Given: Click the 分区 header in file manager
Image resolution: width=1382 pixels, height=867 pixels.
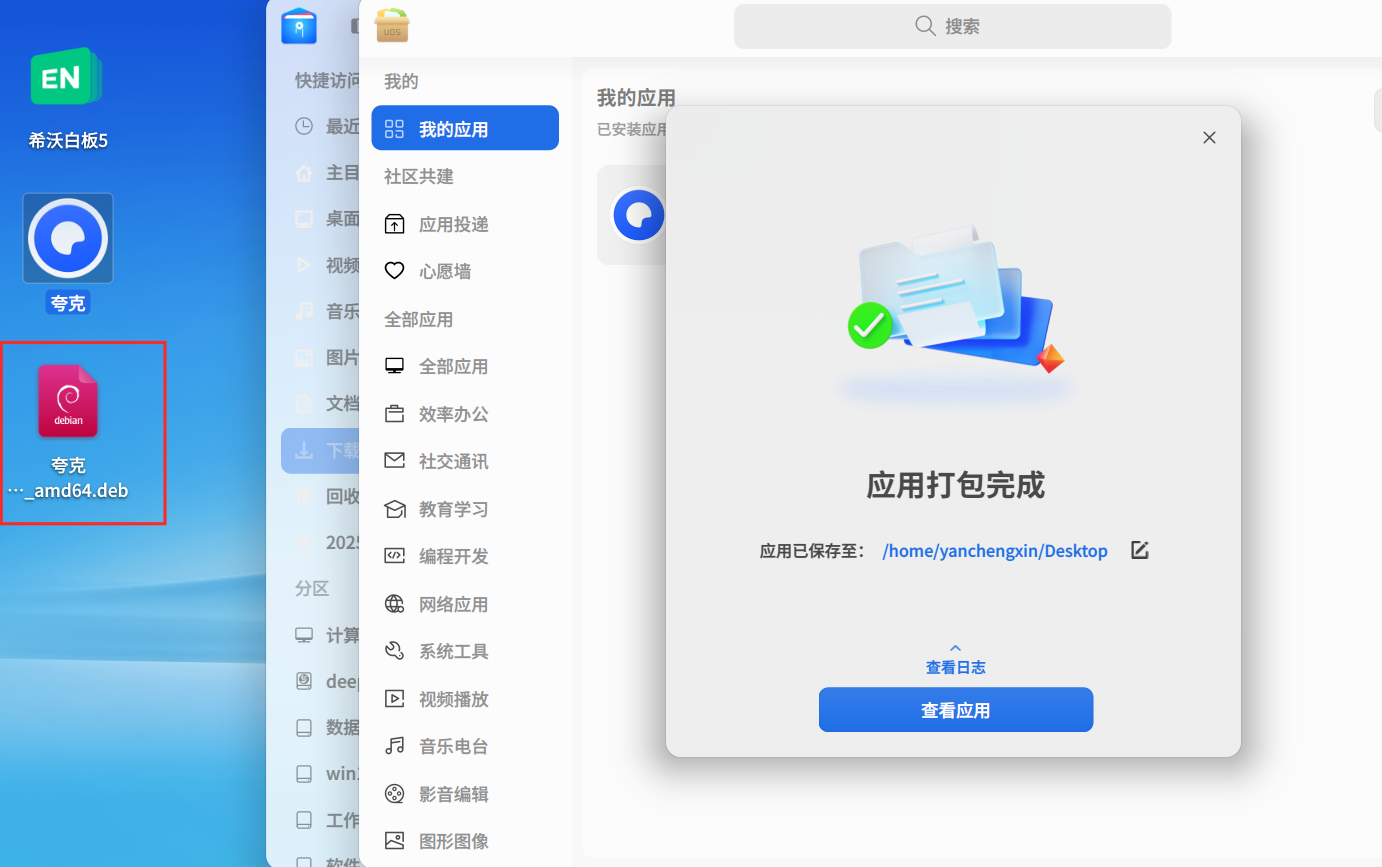Looking at the screenshot, I should pos(312,588).
